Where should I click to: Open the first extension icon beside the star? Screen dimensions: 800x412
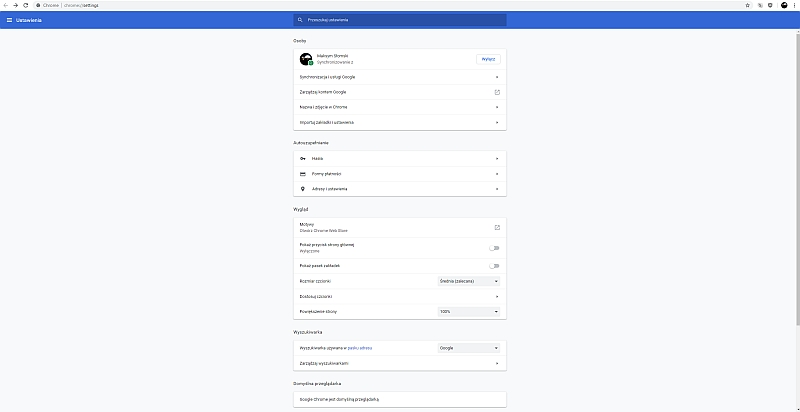760,5
